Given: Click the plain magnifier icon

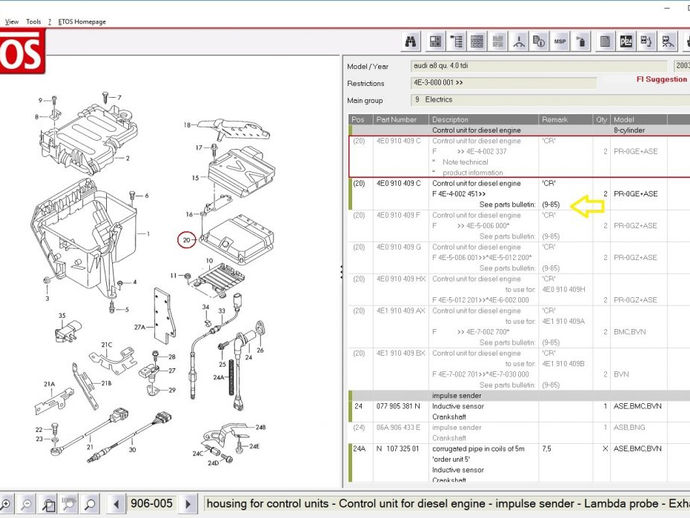Looking at the screenshot, I should [90, 503].
